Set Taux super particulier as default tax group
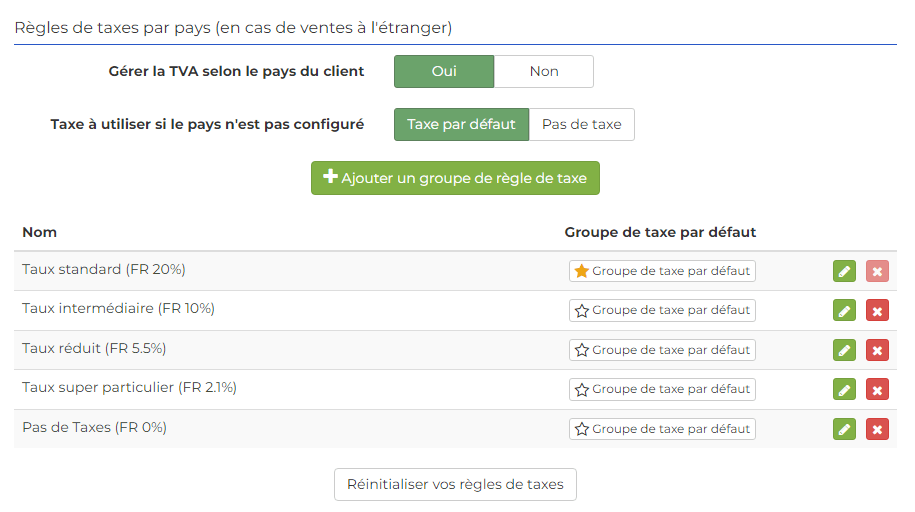The image size is (915, 512). tap(662, 389)
